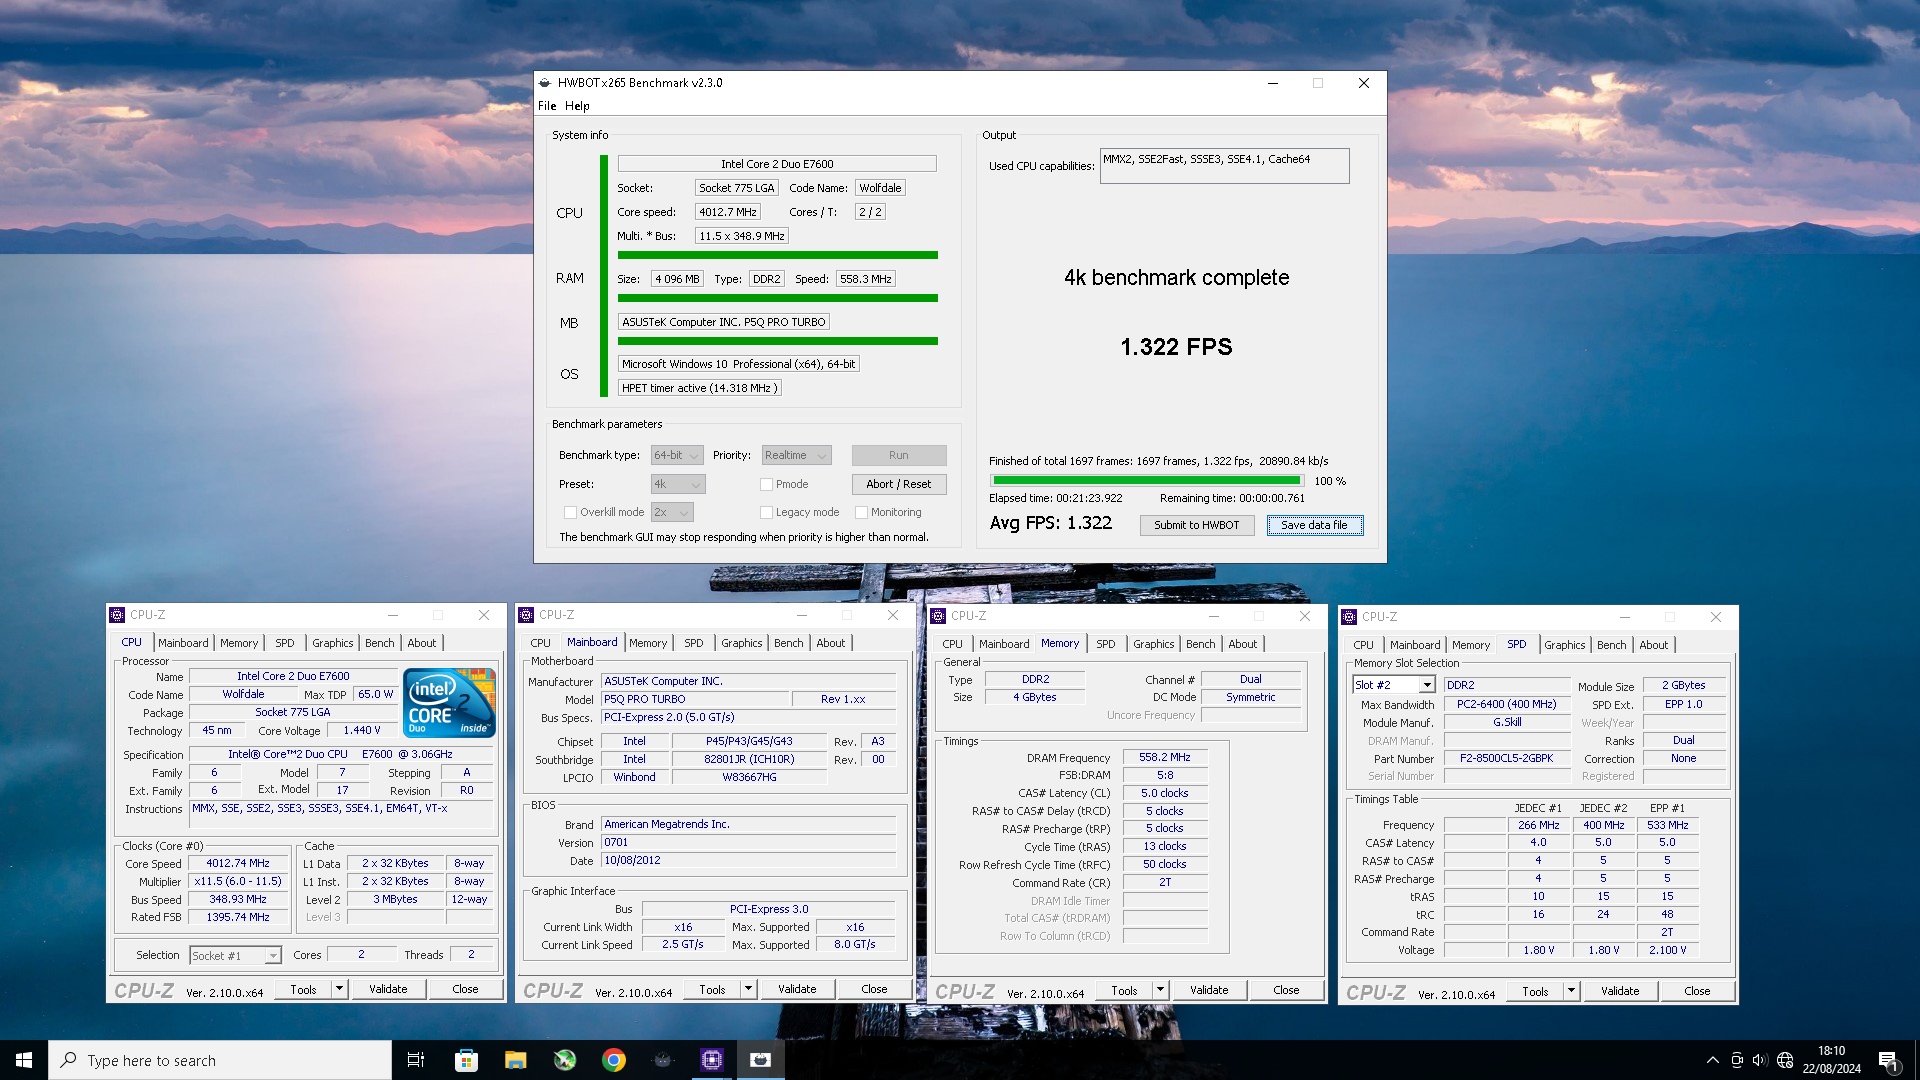Click the benchmark 100% progress bar
The height and width of the screenshot is (1080, 1920).
1147,481
